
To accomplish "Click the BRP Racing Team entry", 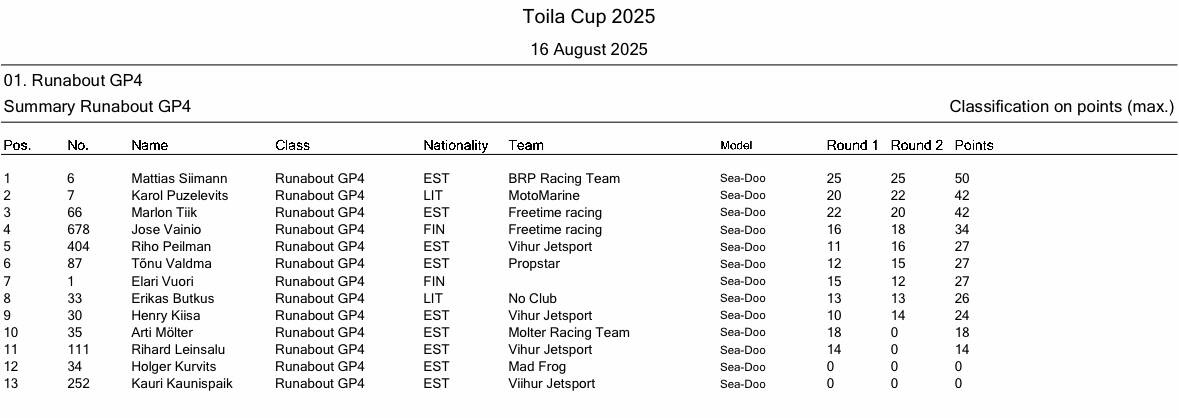I will pyautogui.click(x=564, y=179).
